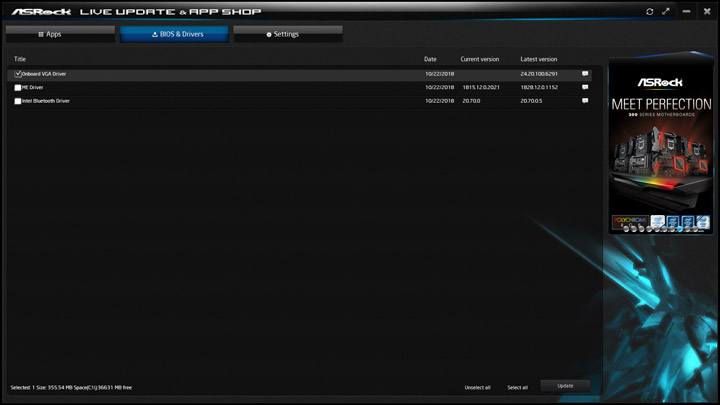Check the ME Driver checkbox
The image size is (720, 405).
pos(18,88)
